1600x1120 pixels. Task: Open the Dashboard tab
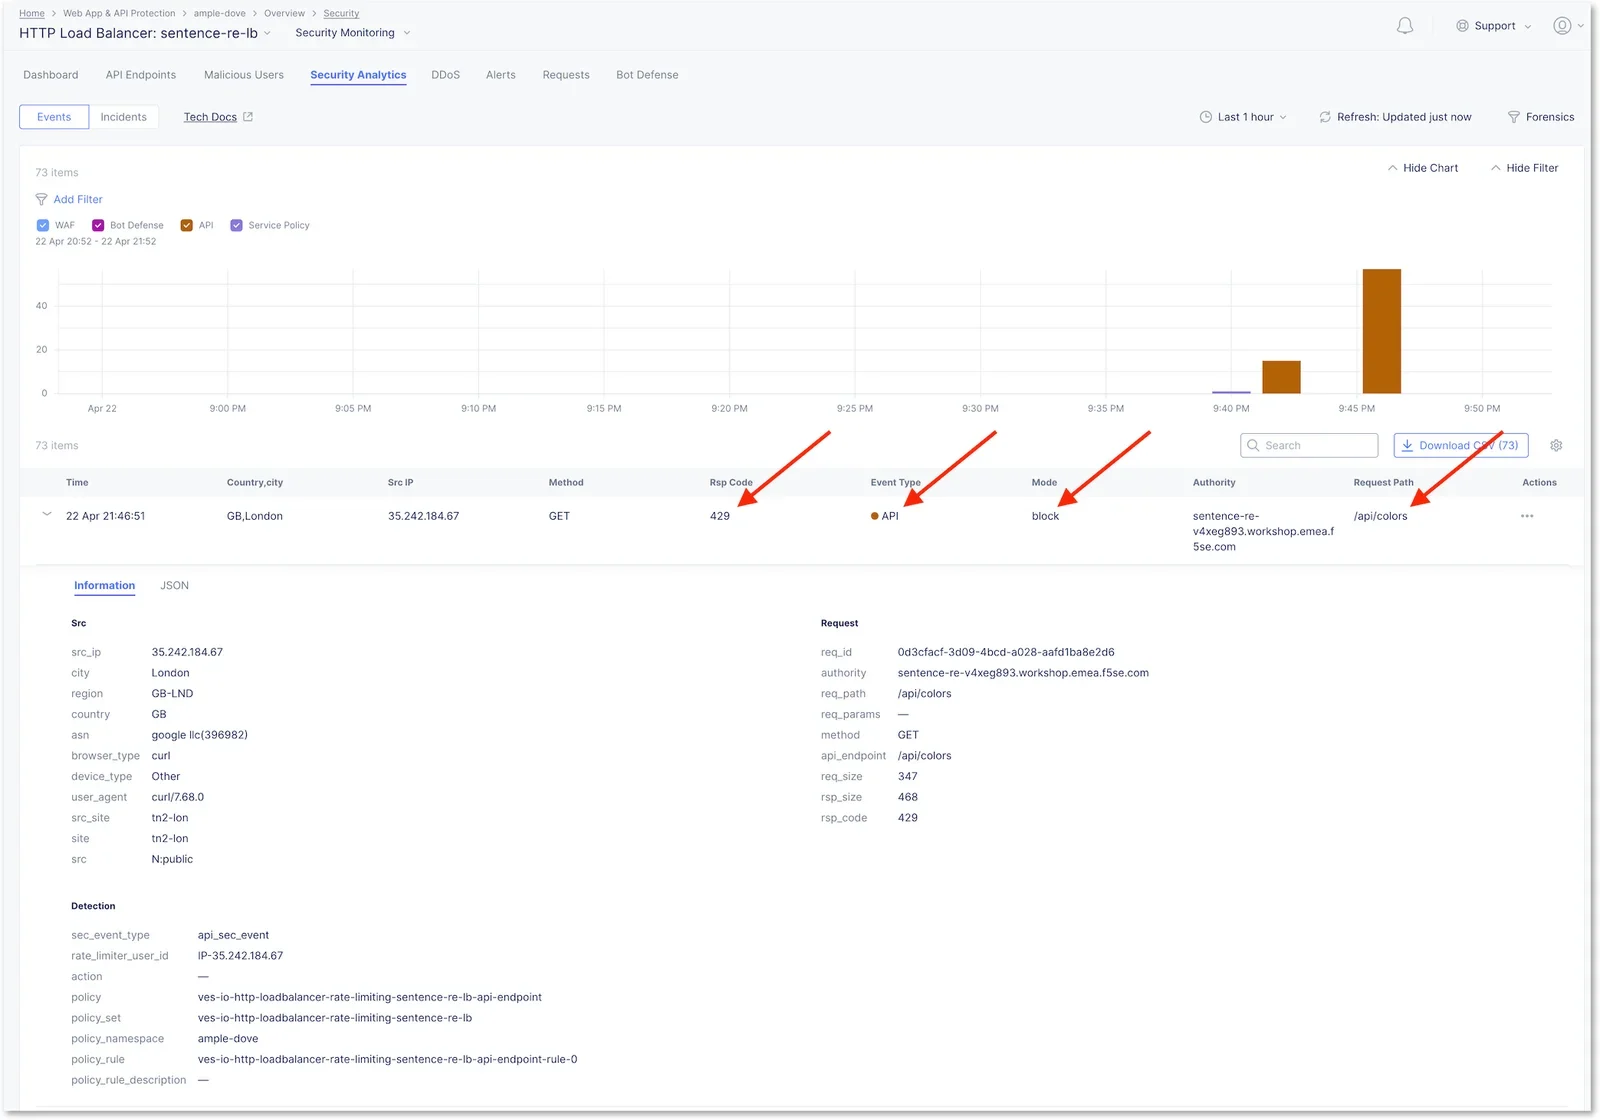[51, 75]
